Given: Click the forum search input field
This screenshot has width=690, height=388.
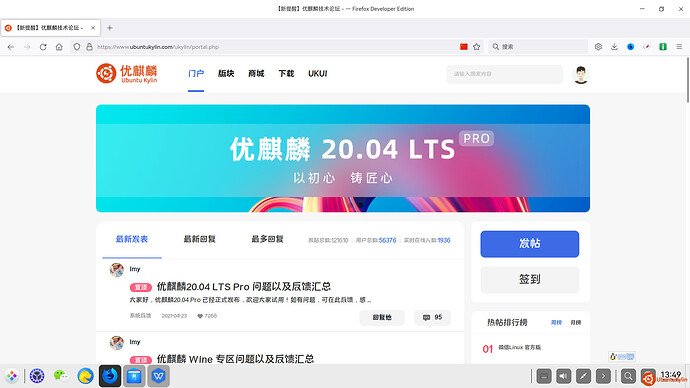Looking at the screenshot, I should pyautogui.click(x=504, y=74).
